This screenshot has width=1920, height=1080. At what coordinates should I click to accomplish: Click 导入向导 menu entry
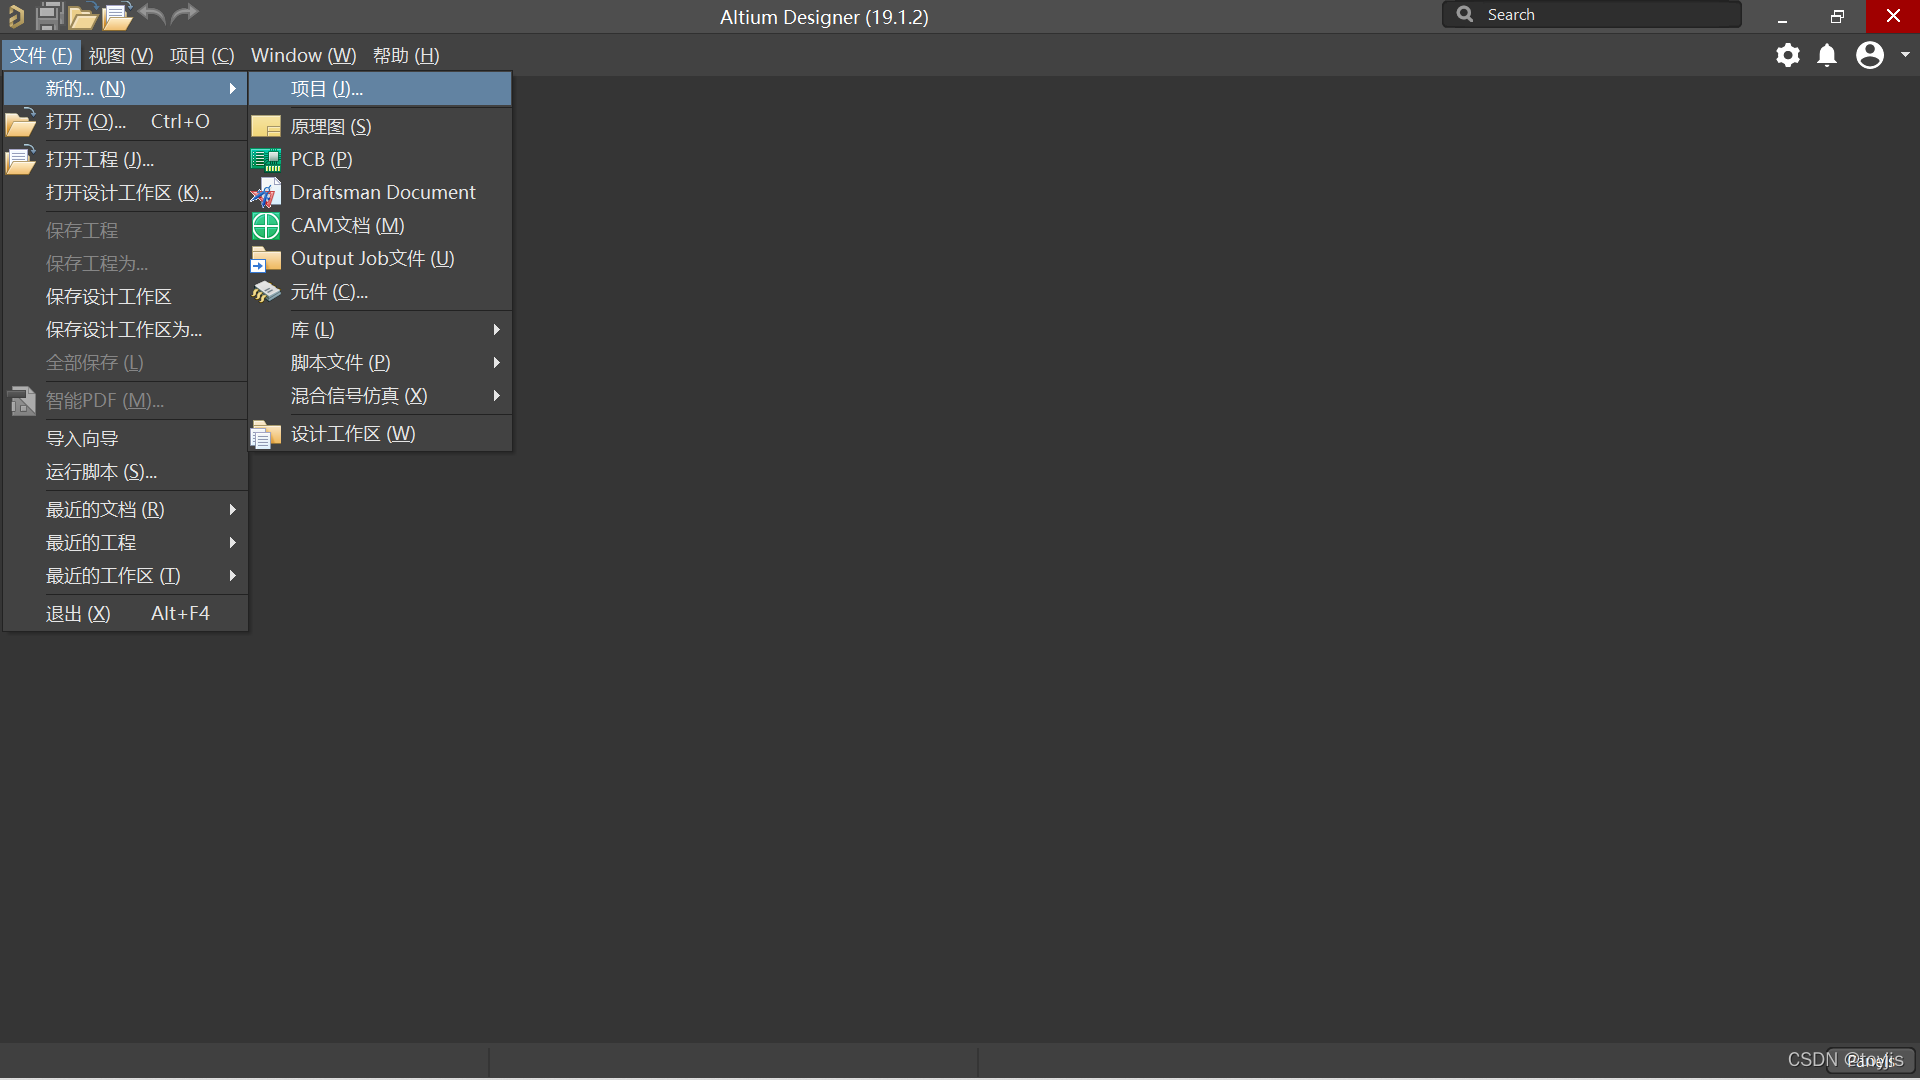click(82, 439)
